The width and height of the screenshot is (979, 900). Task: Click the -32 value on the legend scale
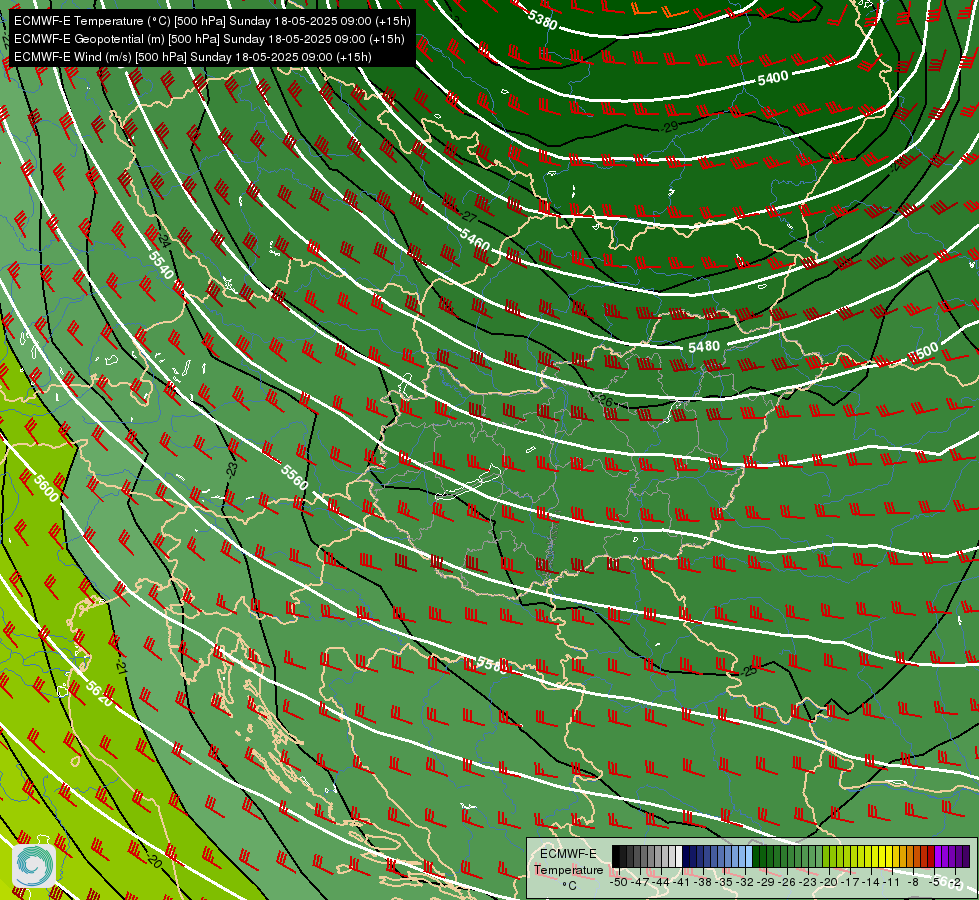point(745,882)
